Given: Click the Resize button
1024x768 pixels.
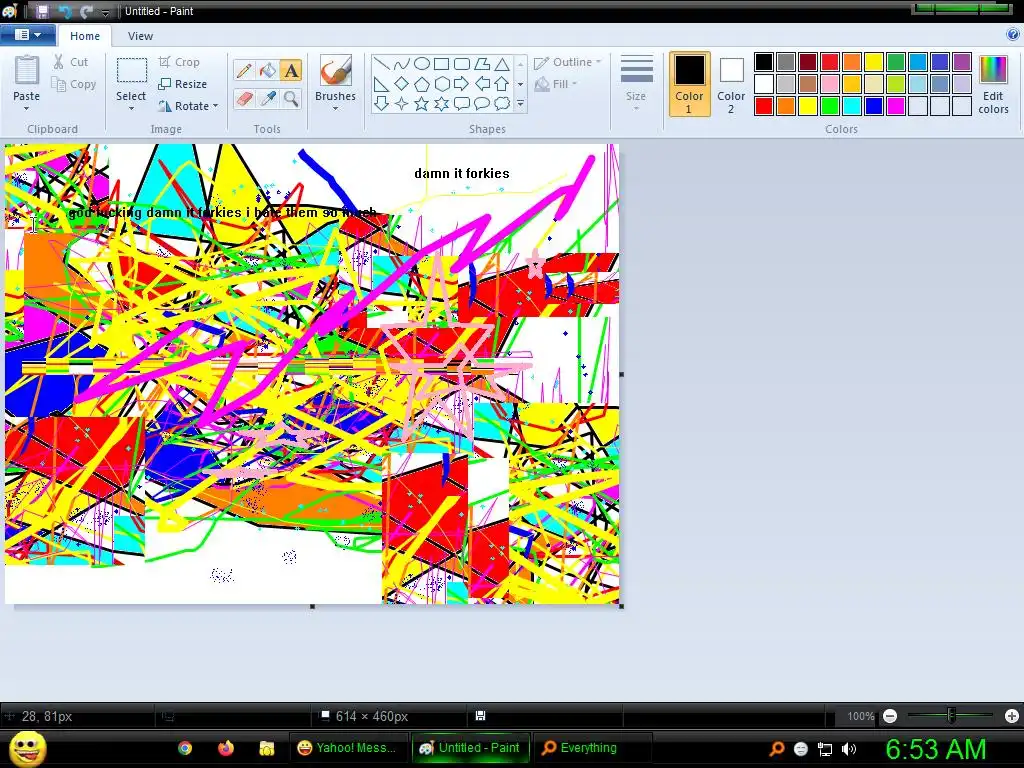Looking at the screenshot, I should pyautogui.click(x=183, y=84).
